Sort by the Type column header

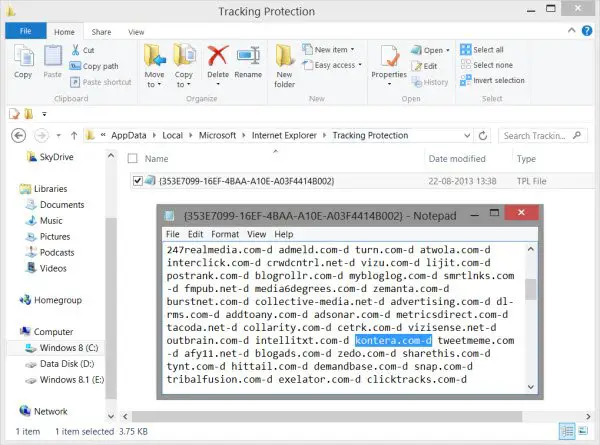[x=527, y=158]
